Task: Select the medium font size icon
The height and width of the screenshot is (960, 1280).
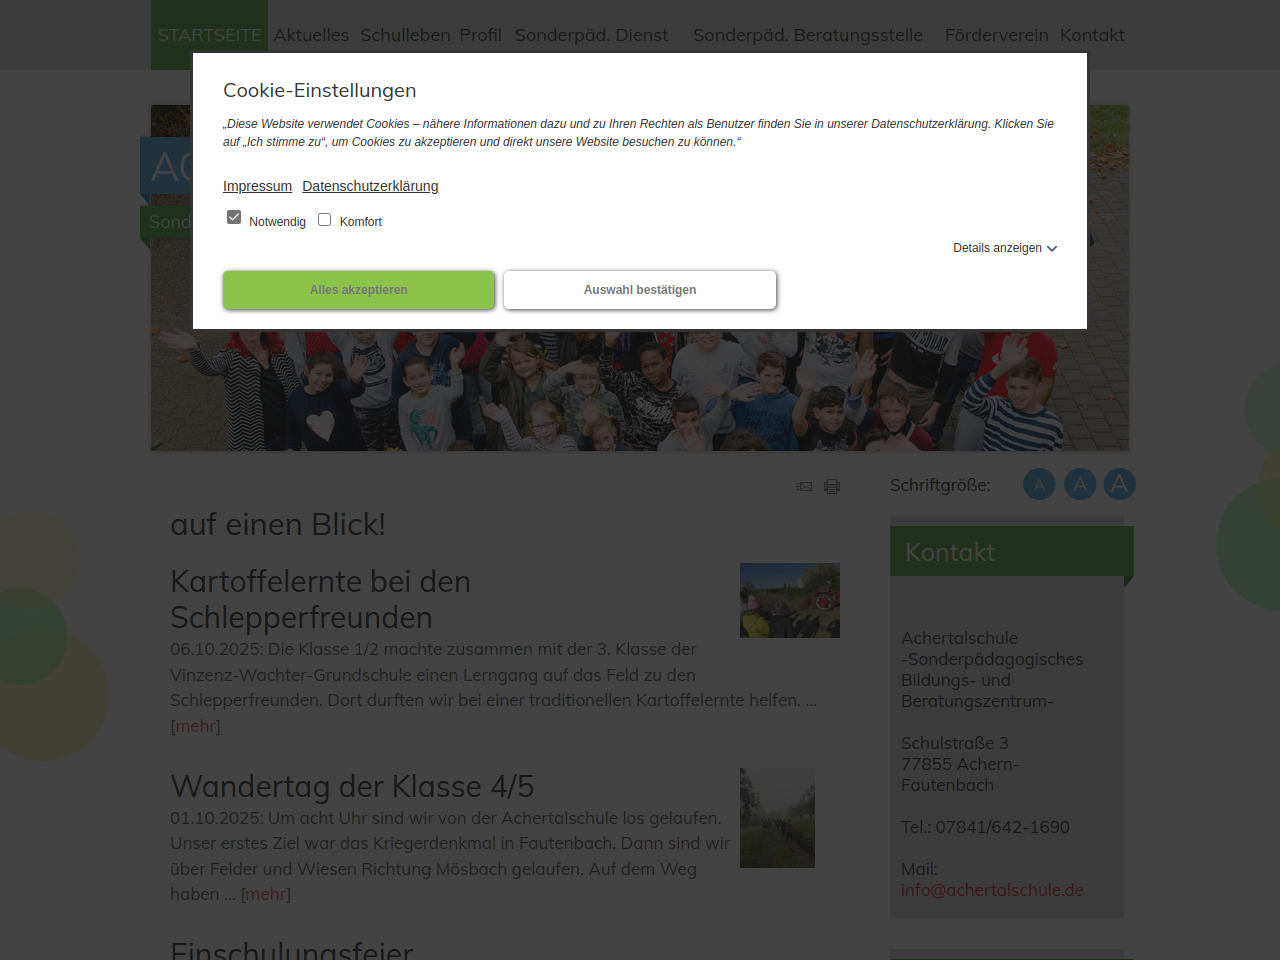Action: (x=1079, y=485)
